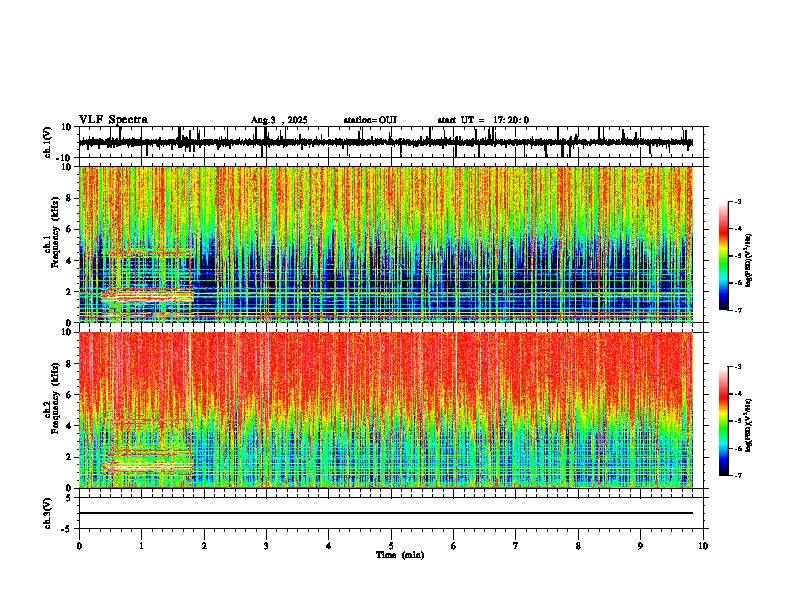792x612 pixels.
Task: Click time-axis tick label "6"
Action: (454, 546)
